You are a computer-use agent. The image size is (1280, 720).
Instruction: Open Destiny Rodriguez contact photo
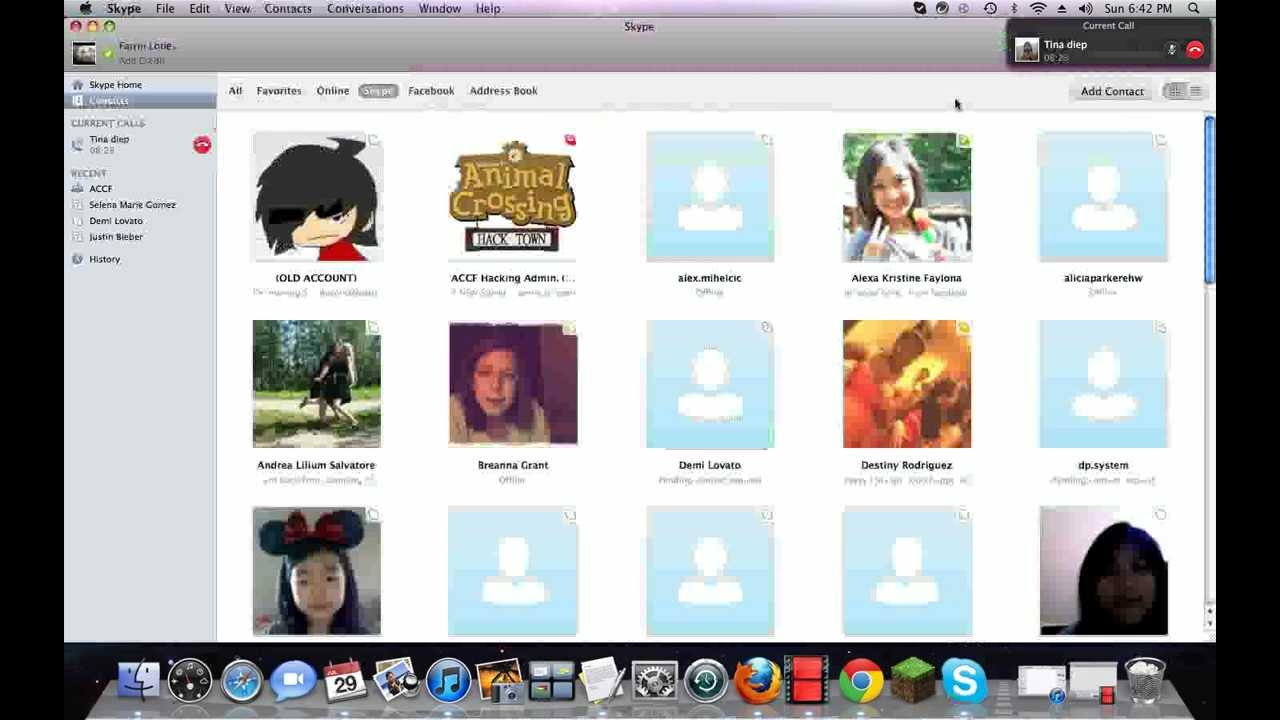point(907,384)
